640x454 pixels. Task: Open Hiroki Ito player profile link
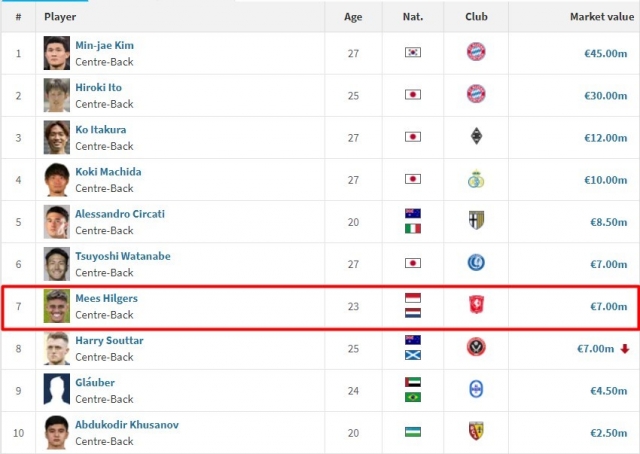(98, 87)
